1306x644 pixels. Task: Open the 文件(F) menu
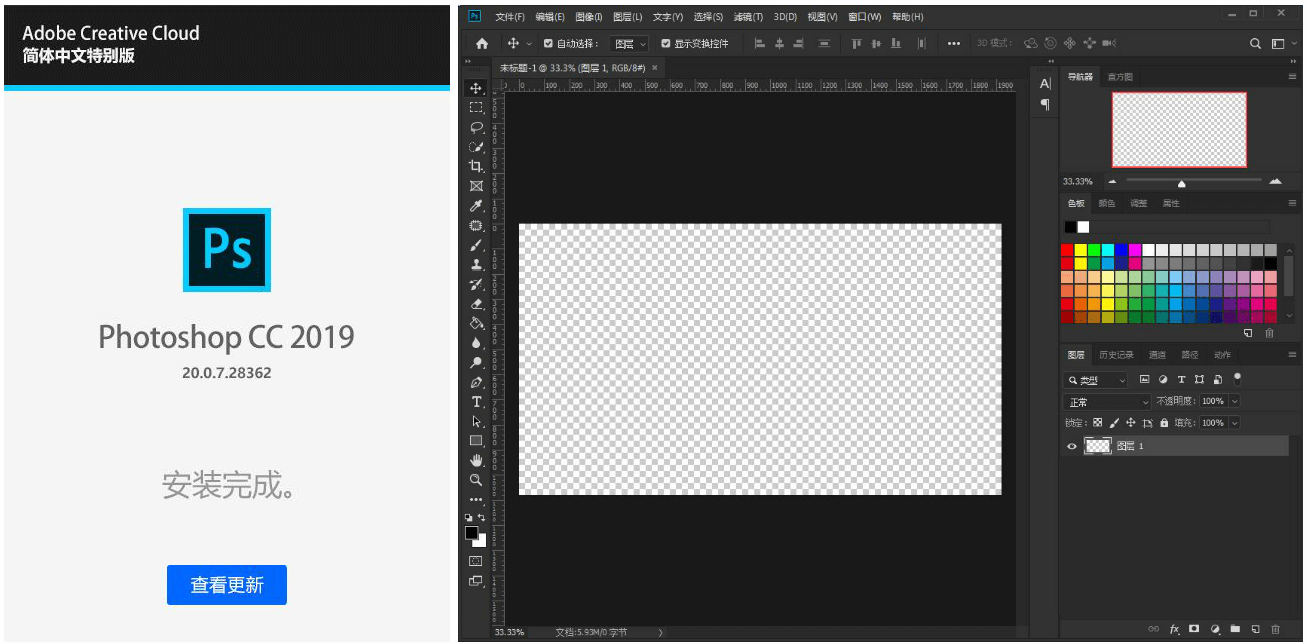click(x=510, y=17)
